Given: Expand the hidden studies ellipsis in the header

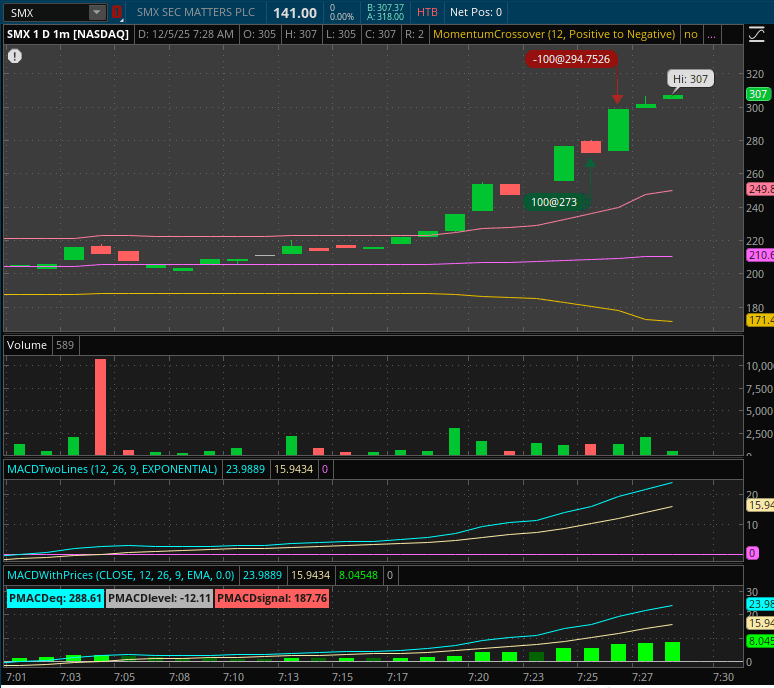Looking at the screenshot, I should 711,34.
